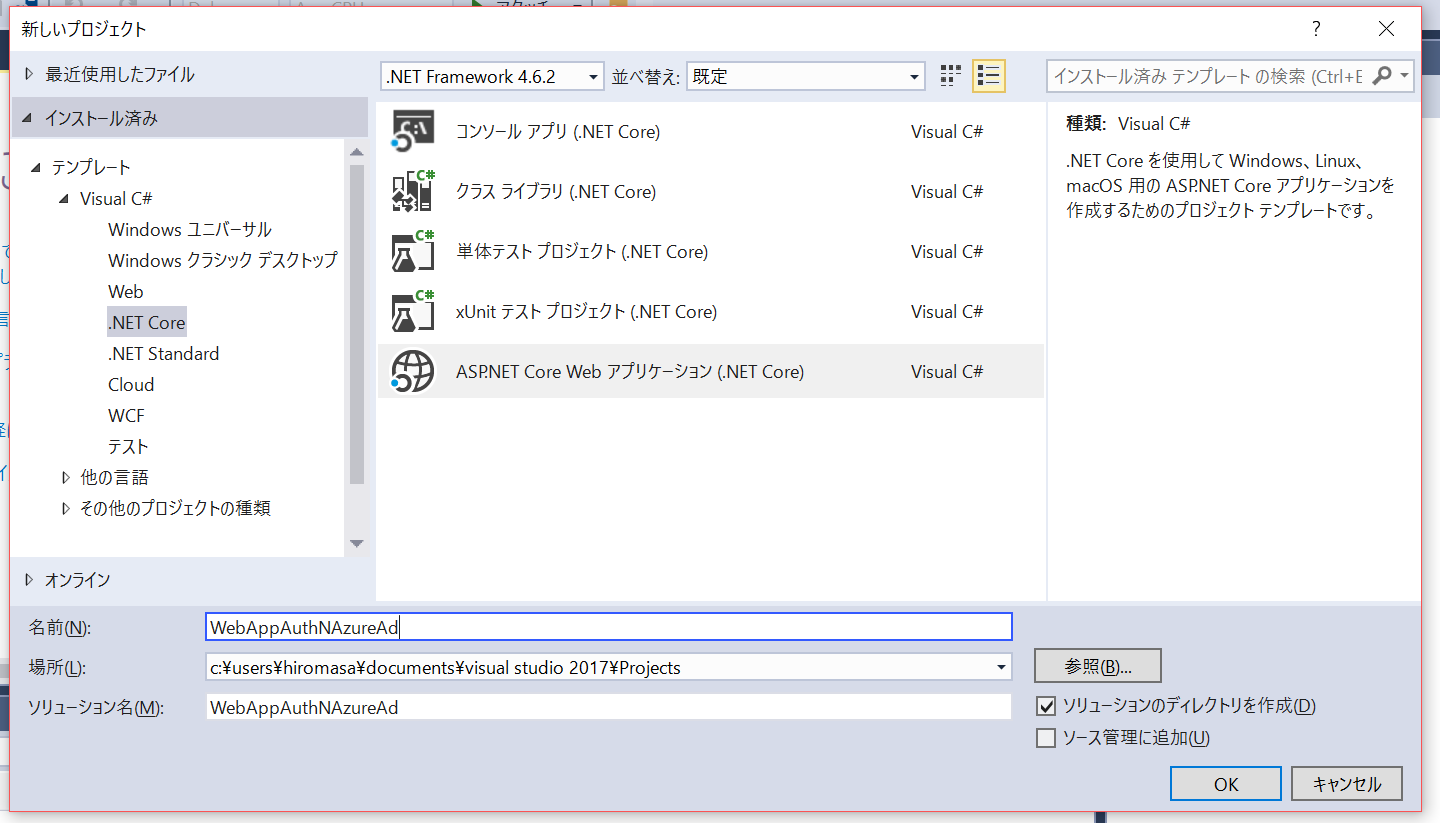Select the ASP.NET Core Web アプリケーション globe icon
This screenshot has height=823, width=1440.
[x=412, y=371]
